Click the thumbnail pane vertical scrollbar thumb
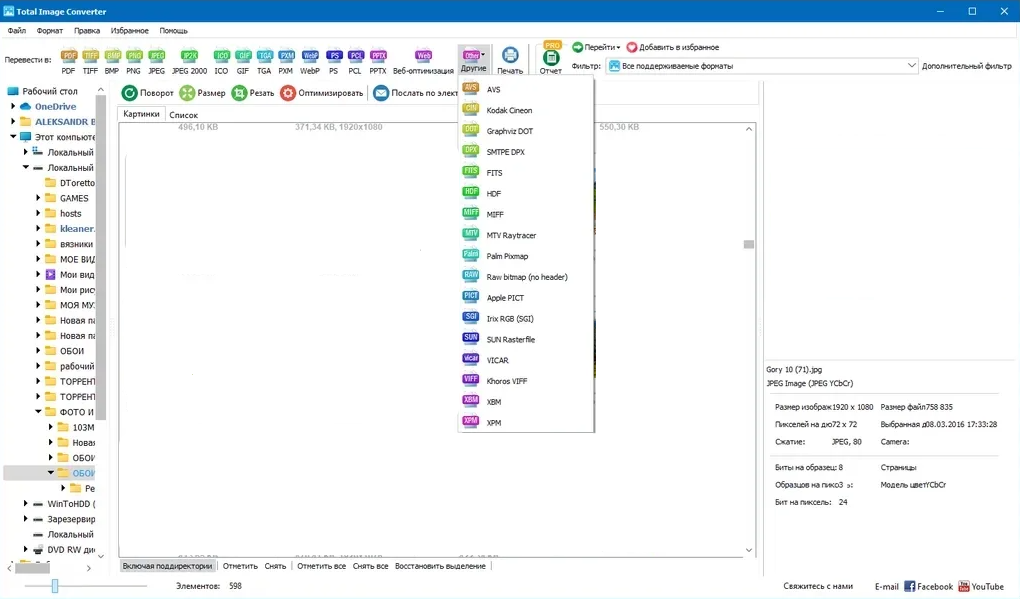This screenshot has height=599, width=1020. (749, 245)
